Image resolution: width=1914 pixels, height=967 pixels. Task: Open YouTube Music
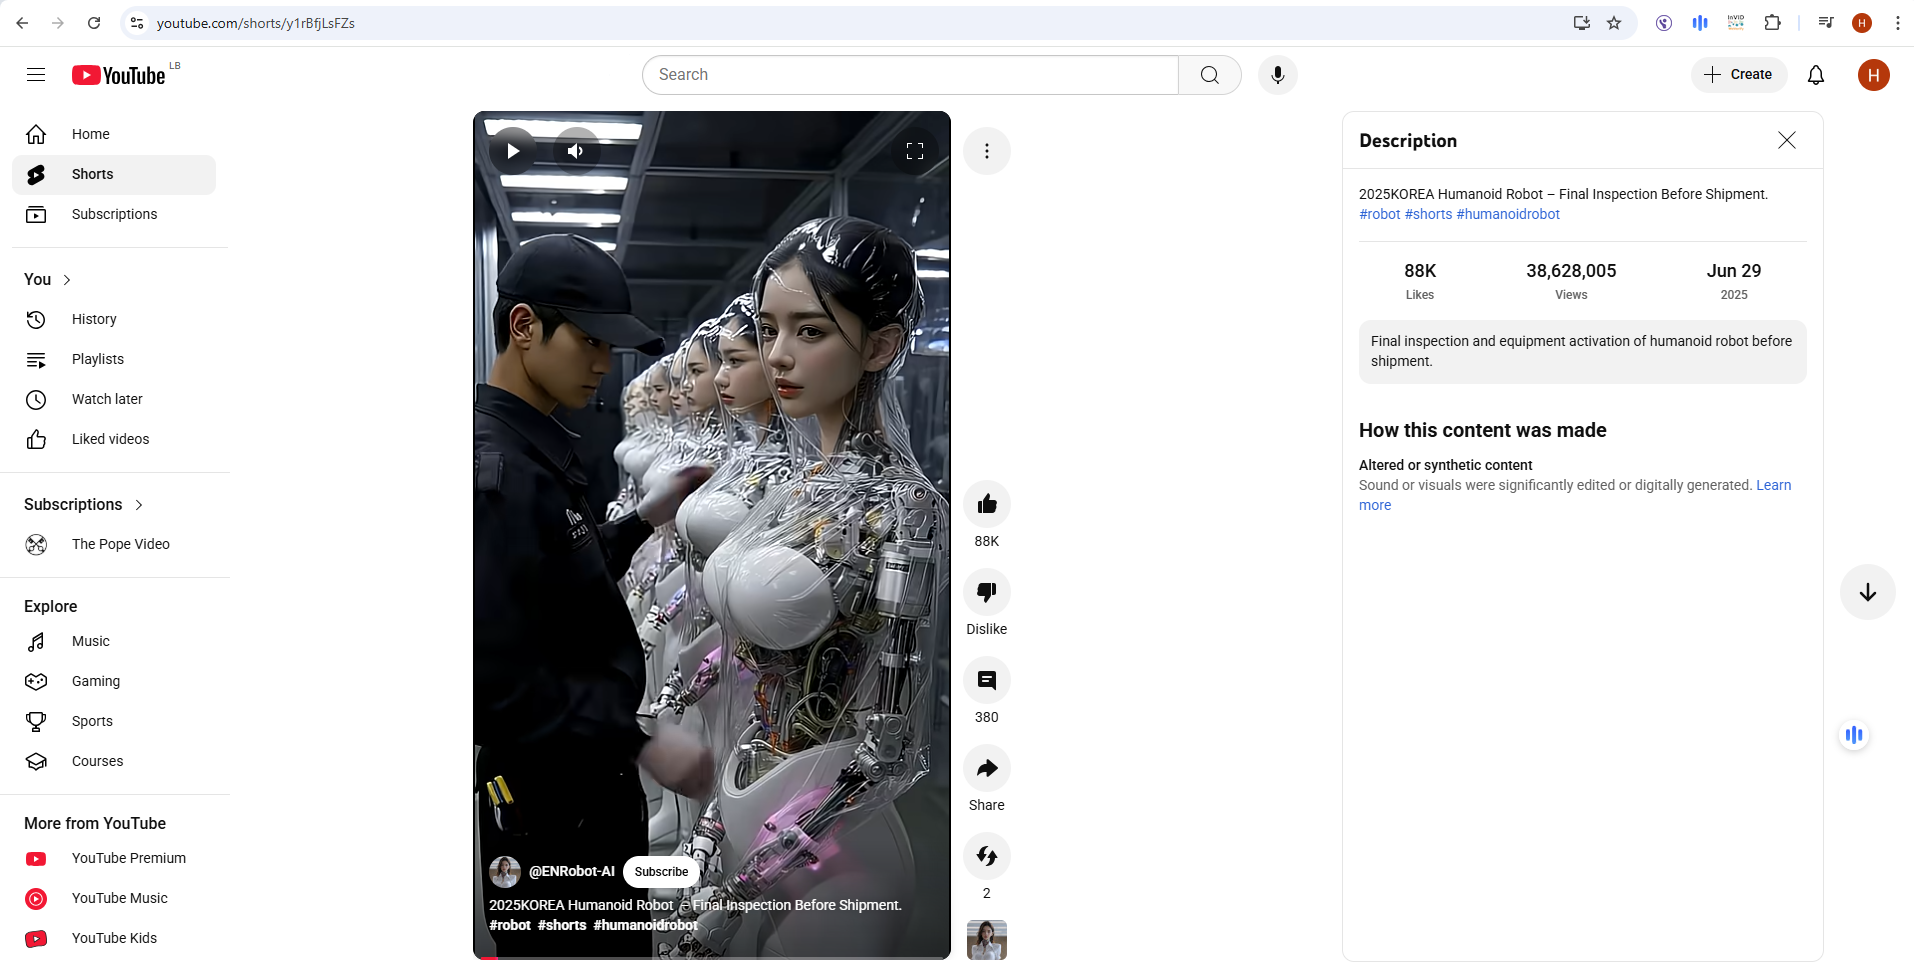(114, 898)
